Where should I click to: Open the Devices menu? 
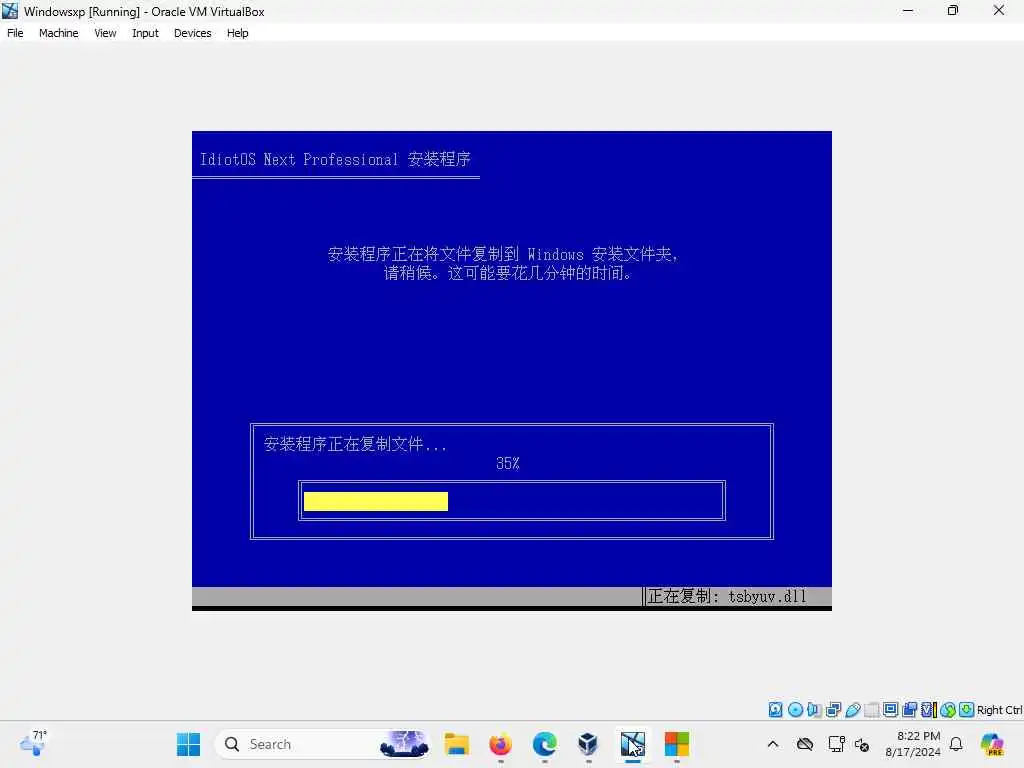(193, 33)
